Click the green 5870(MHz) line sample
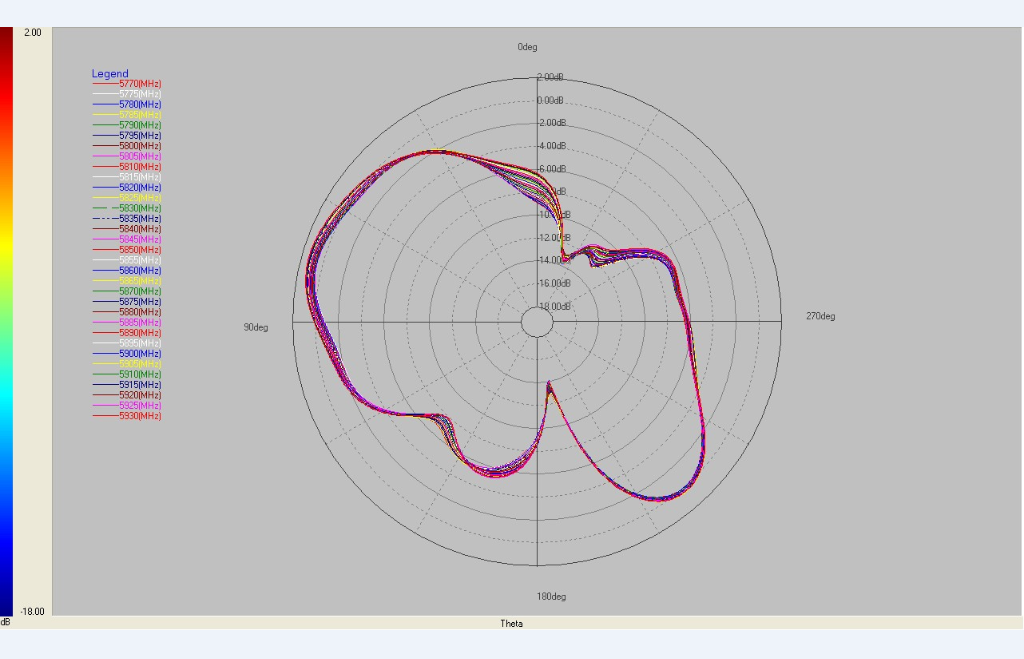Screen dimensions: 1024x659 click(x=105, y=292)
